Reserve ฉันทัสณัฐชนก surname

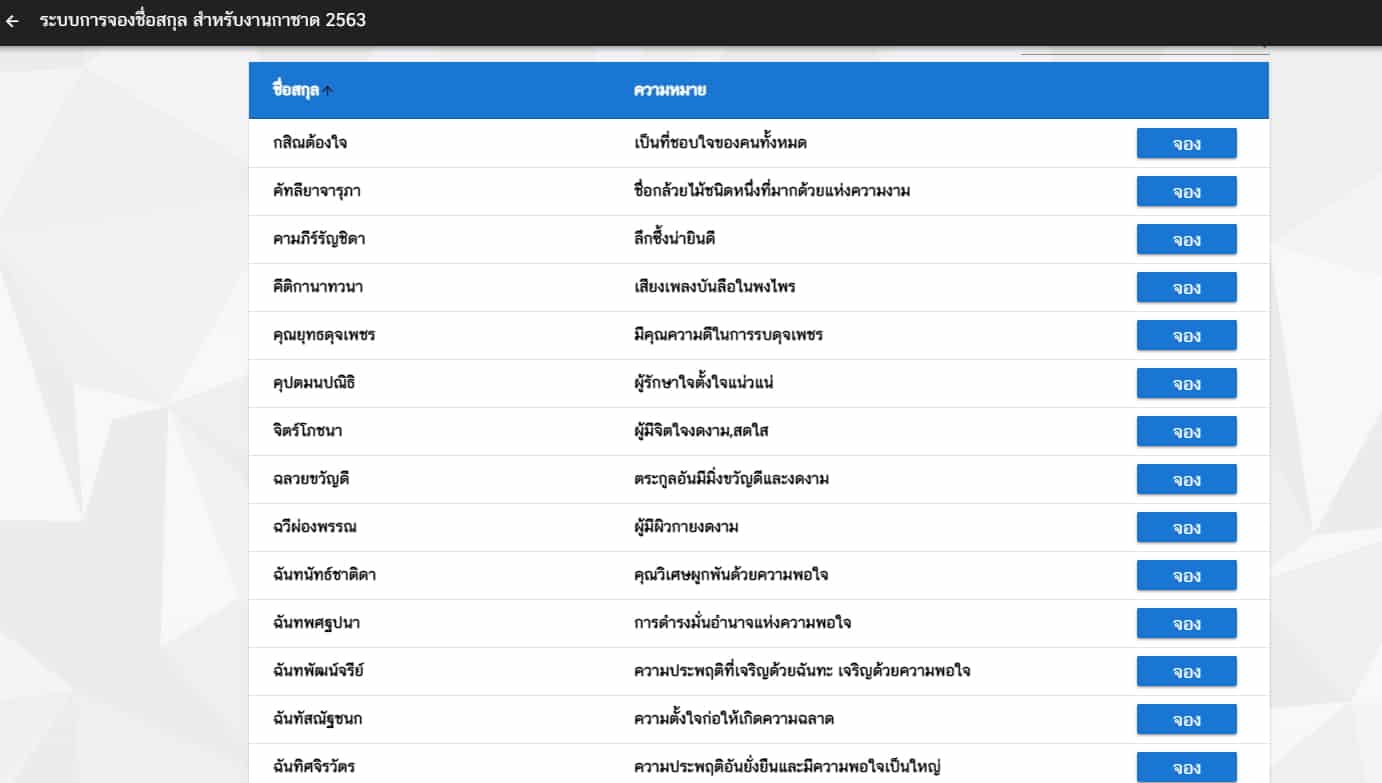click(1186, 719)
